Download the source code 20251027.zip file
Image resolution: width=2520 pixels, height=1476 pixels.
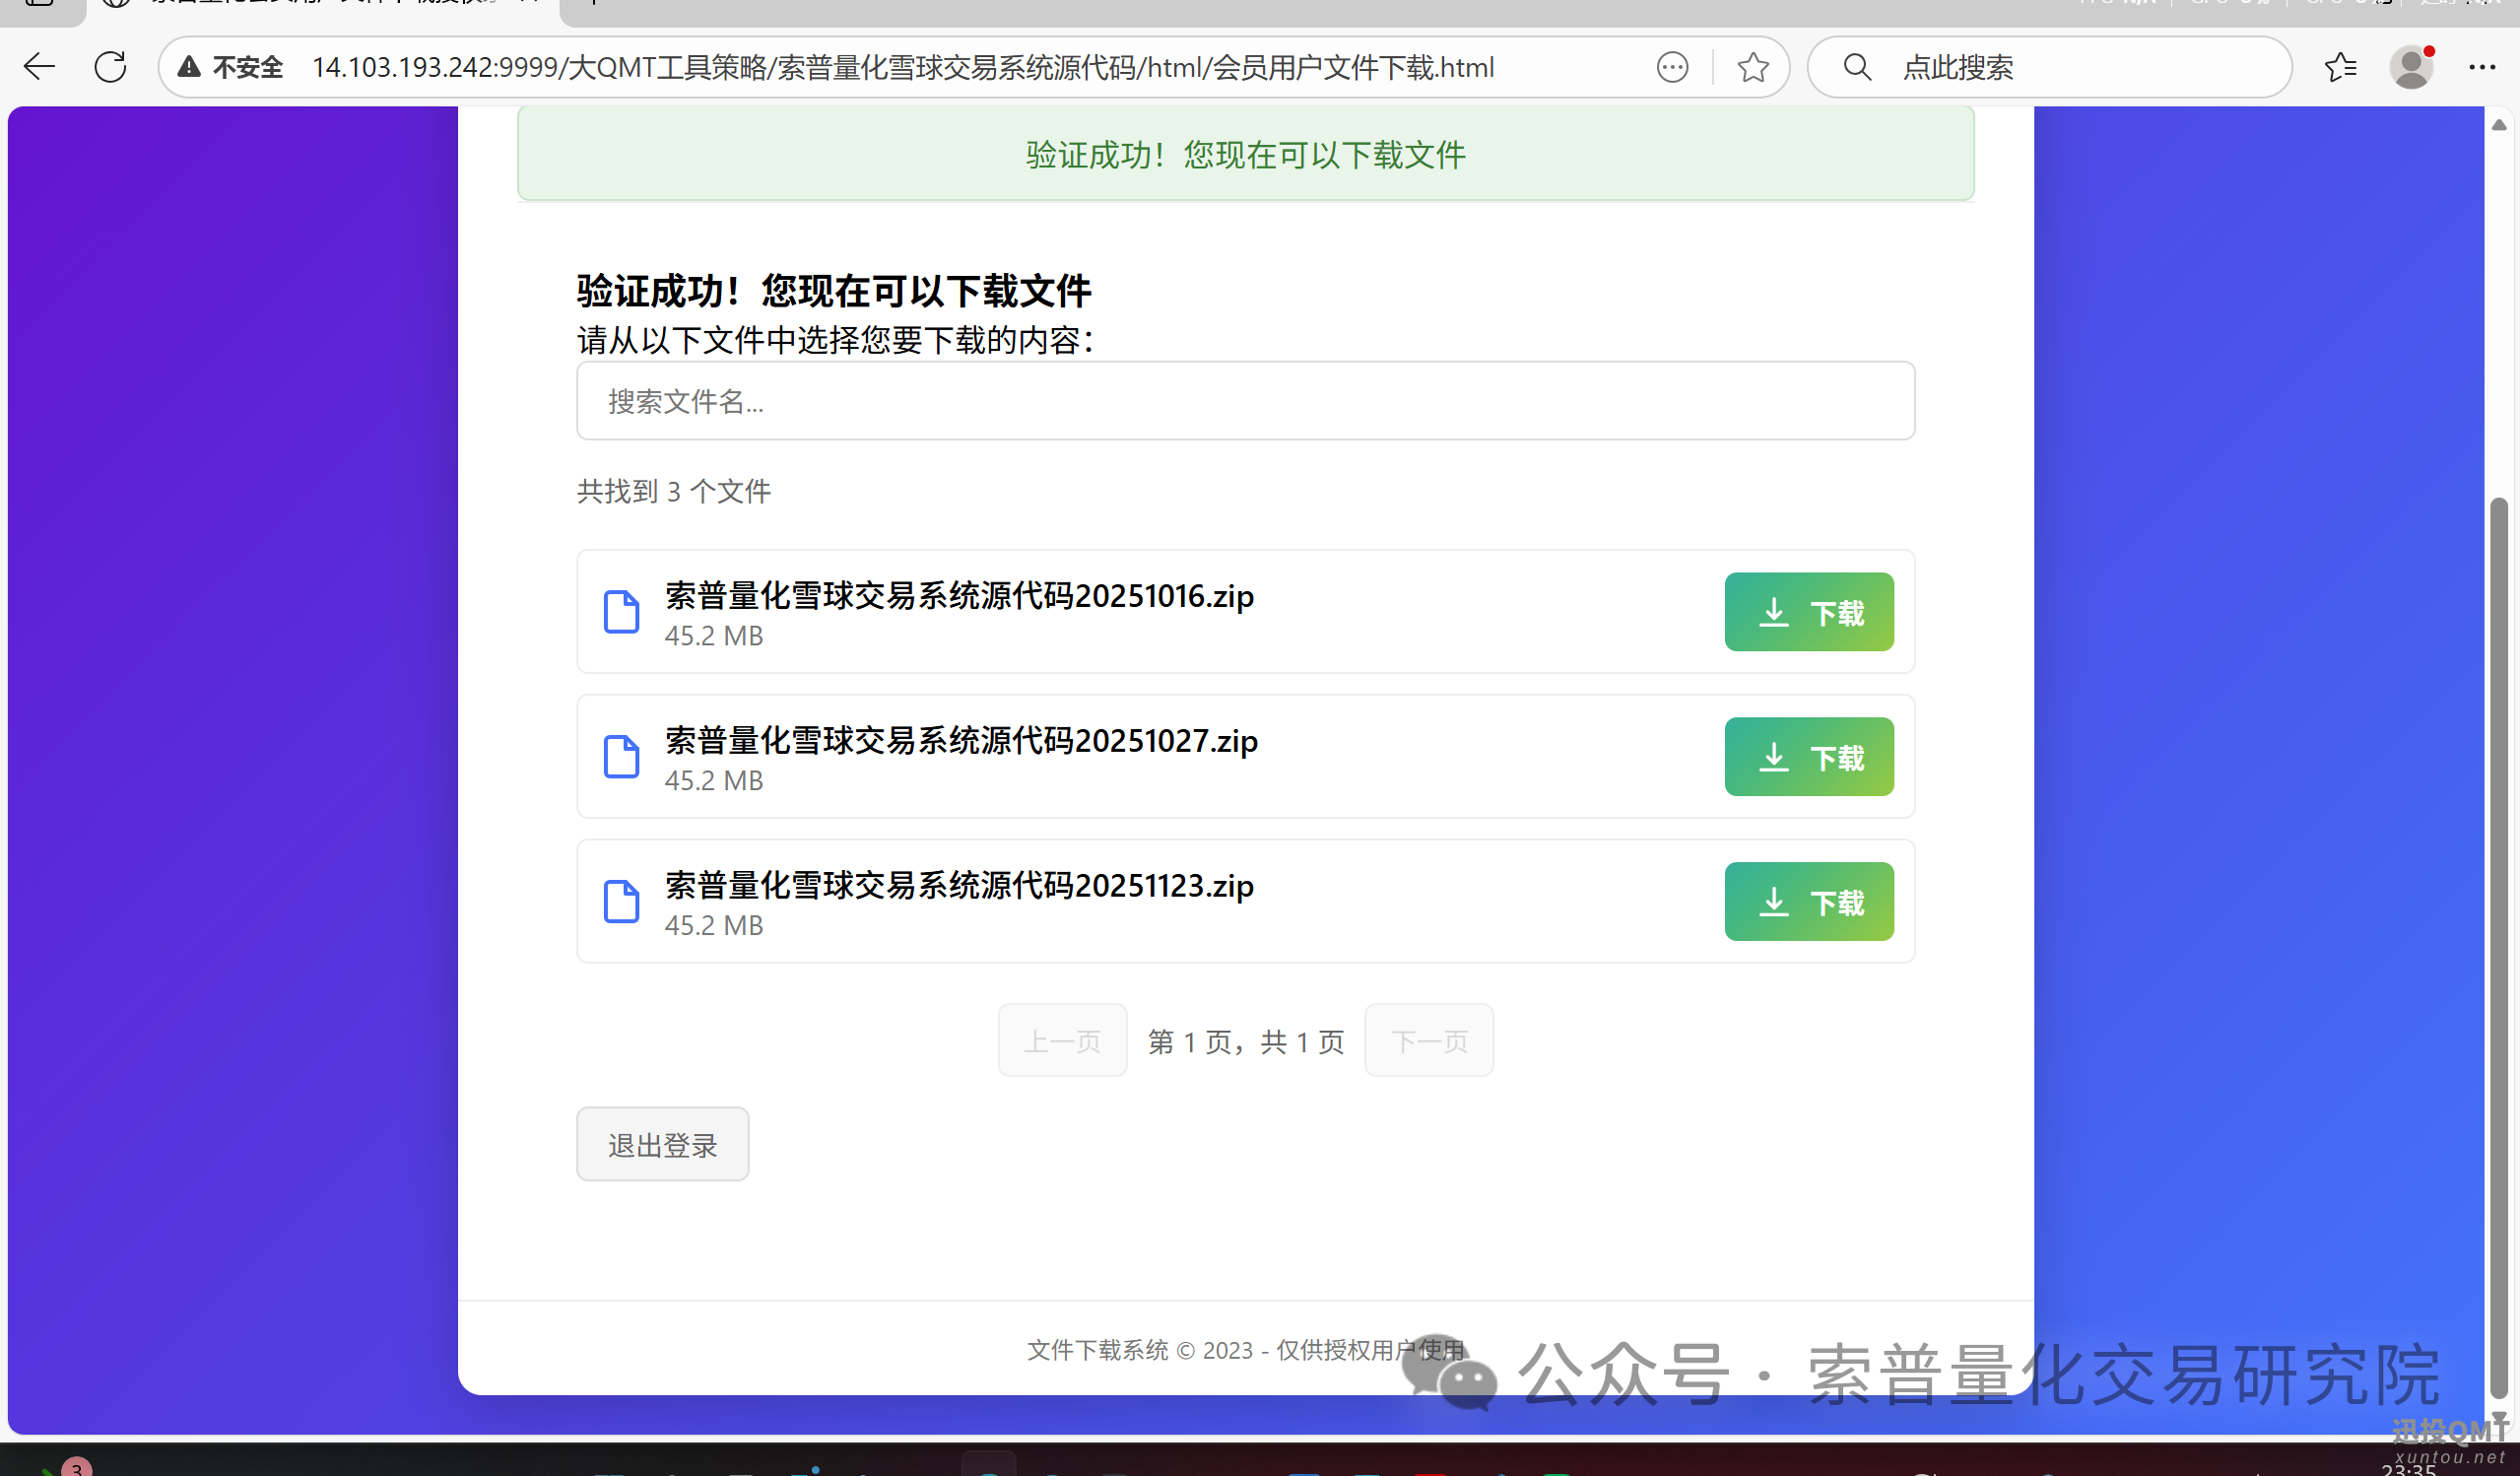pos(1808,756)
